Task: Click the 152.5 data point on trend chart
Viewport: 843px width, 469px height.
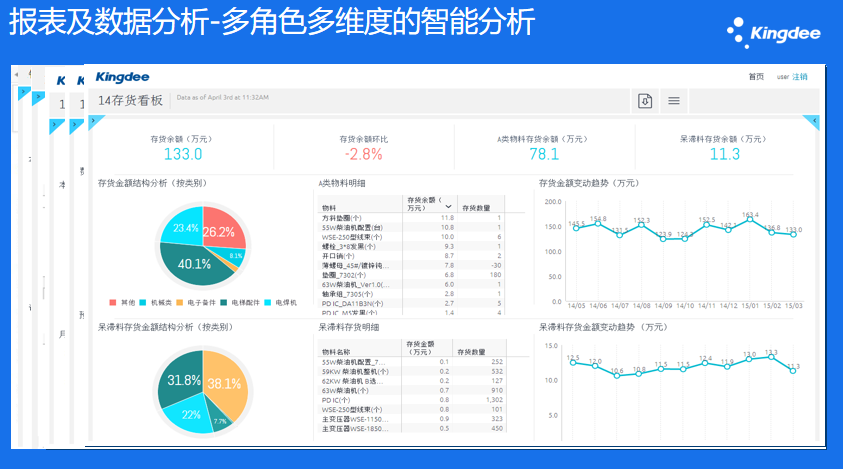Action: pyautogui.click(x=706, y=224)
